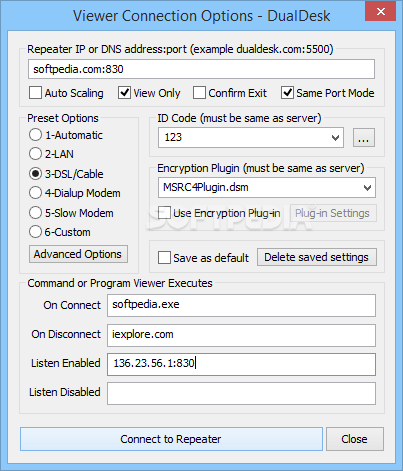Select the 1-Automatic preset
Image resolution: width=403 pixels, height=471 pixels.
pyautogui.click(x=35, y=135)
